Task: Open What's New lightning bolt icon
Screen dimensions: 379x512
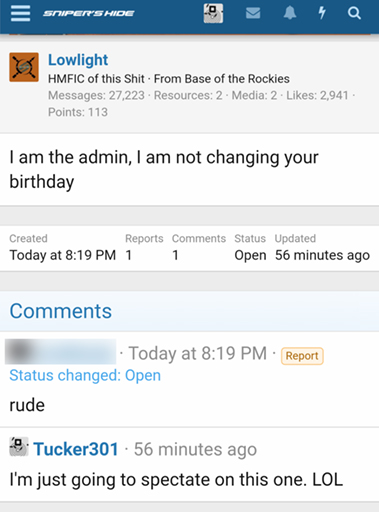Action: pos(322,13)
